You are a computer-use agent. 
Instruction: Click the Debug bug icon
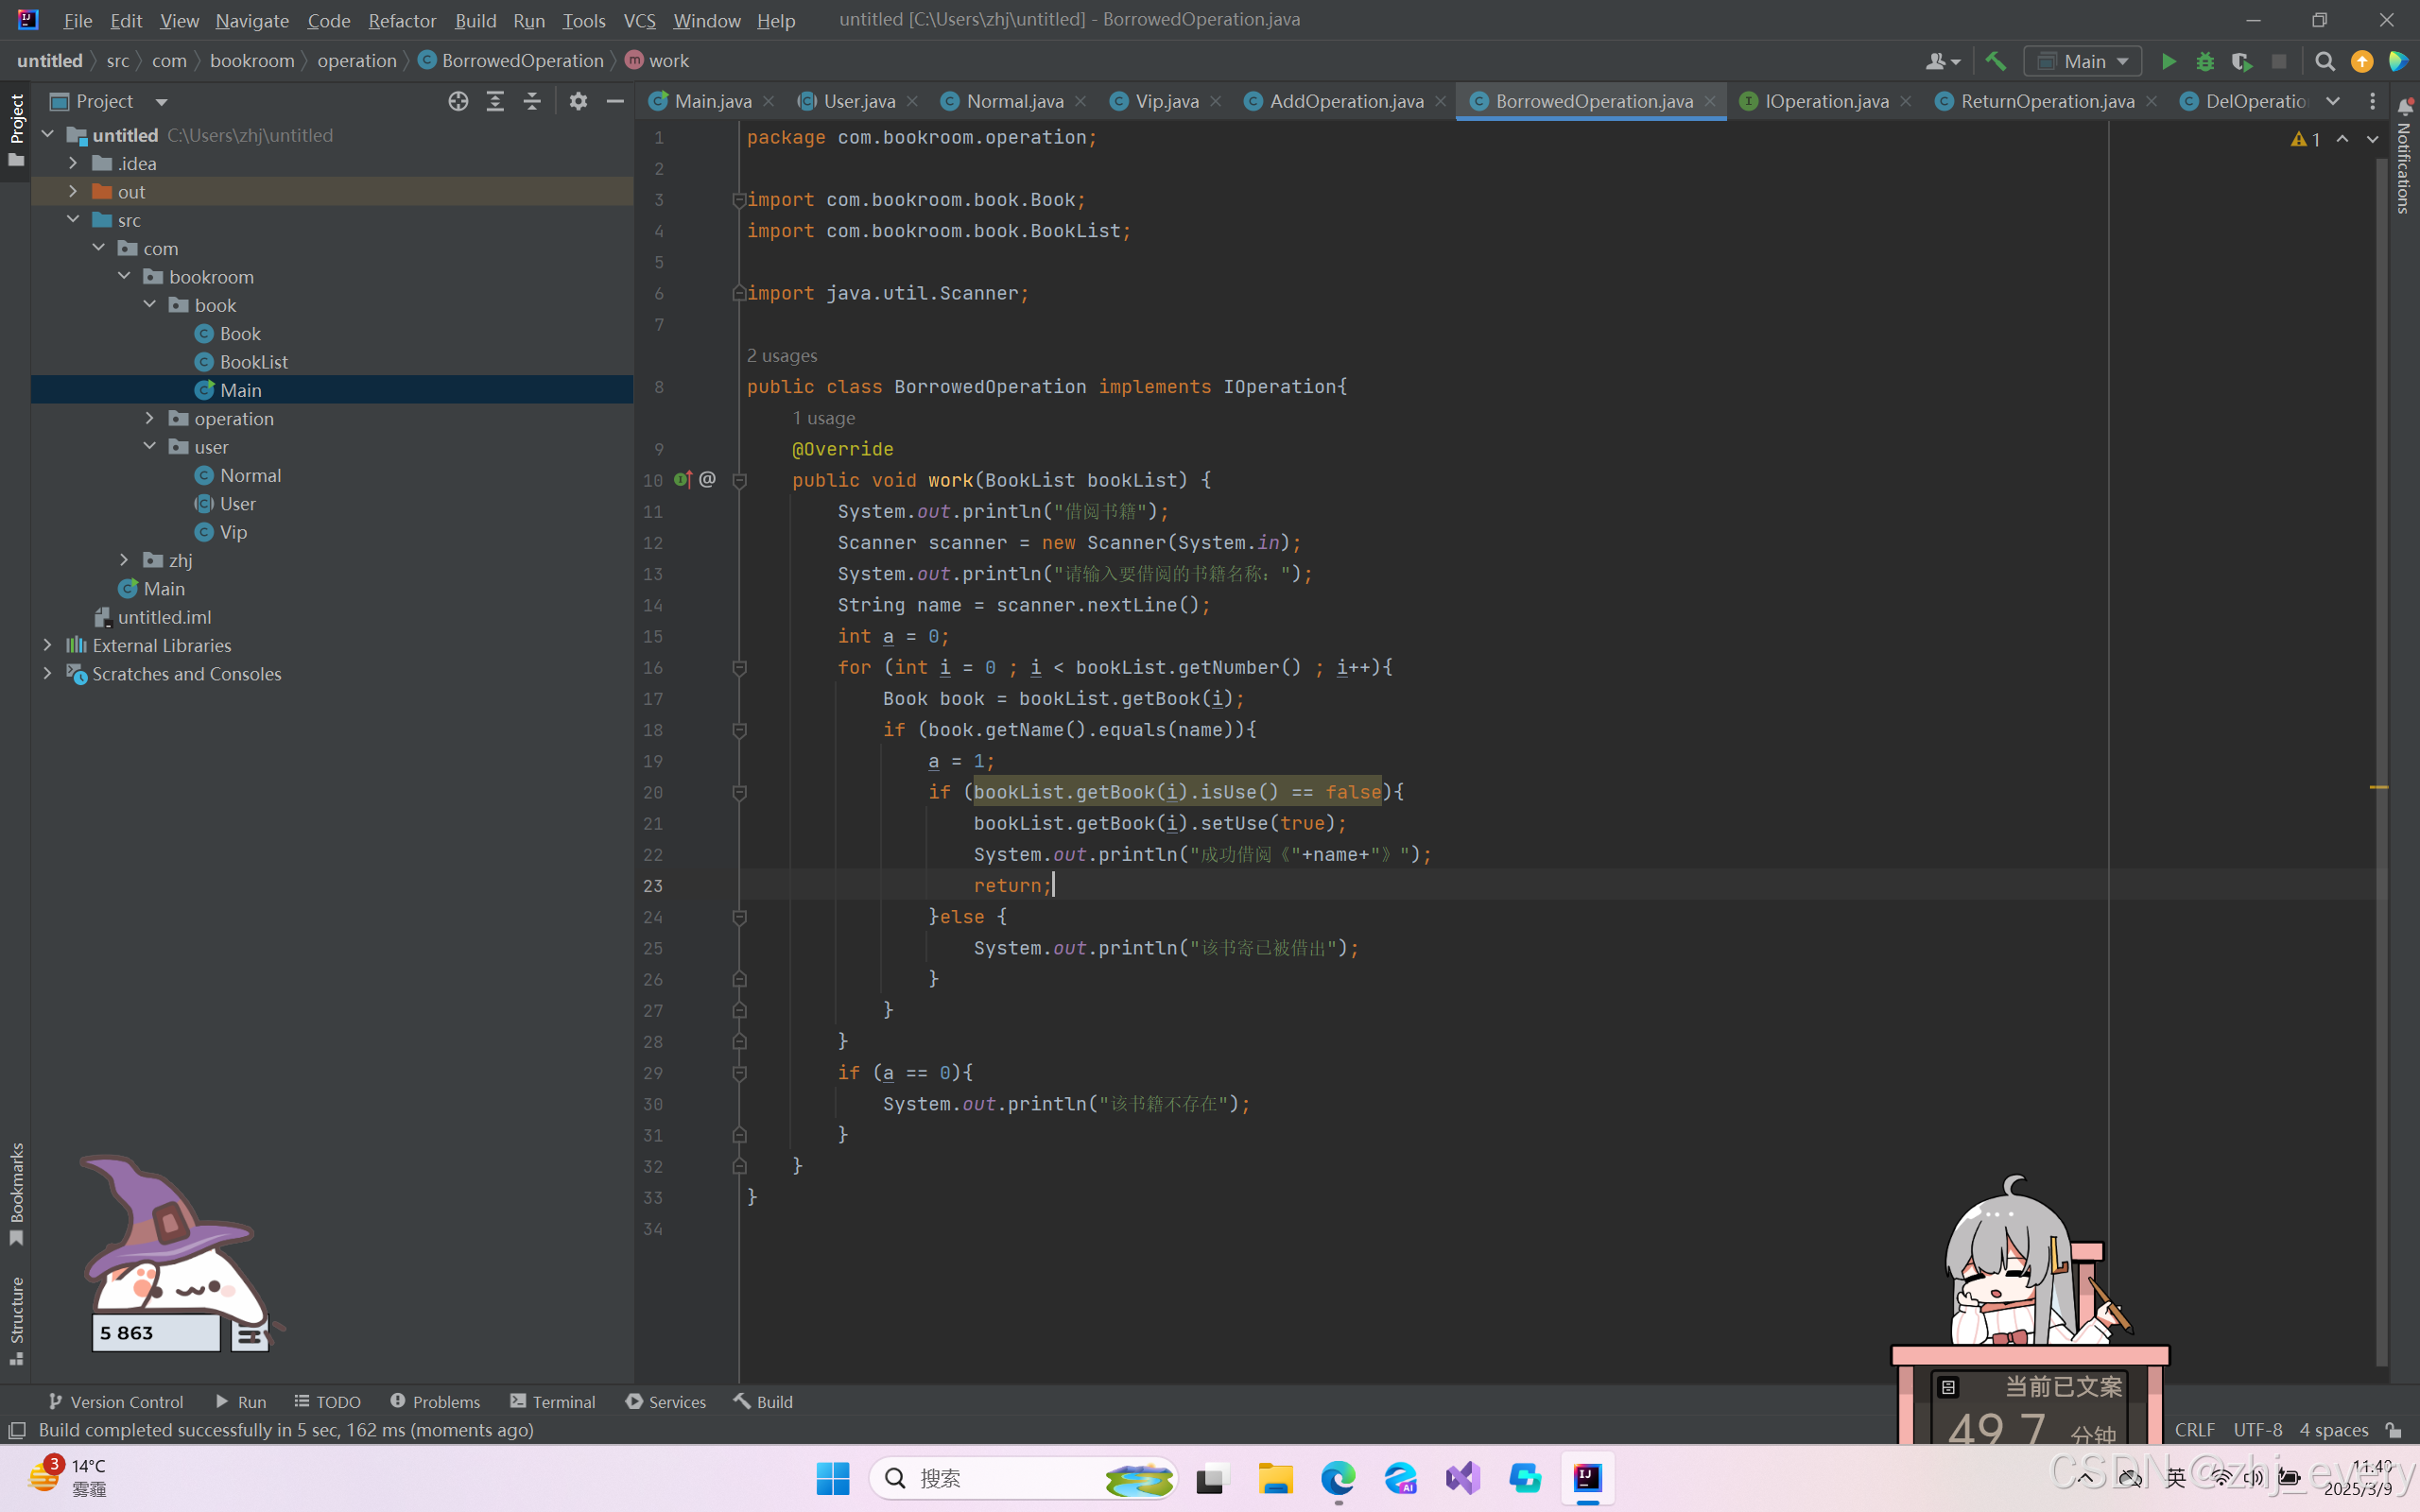pyautogui.click(x=2205, y=62)
